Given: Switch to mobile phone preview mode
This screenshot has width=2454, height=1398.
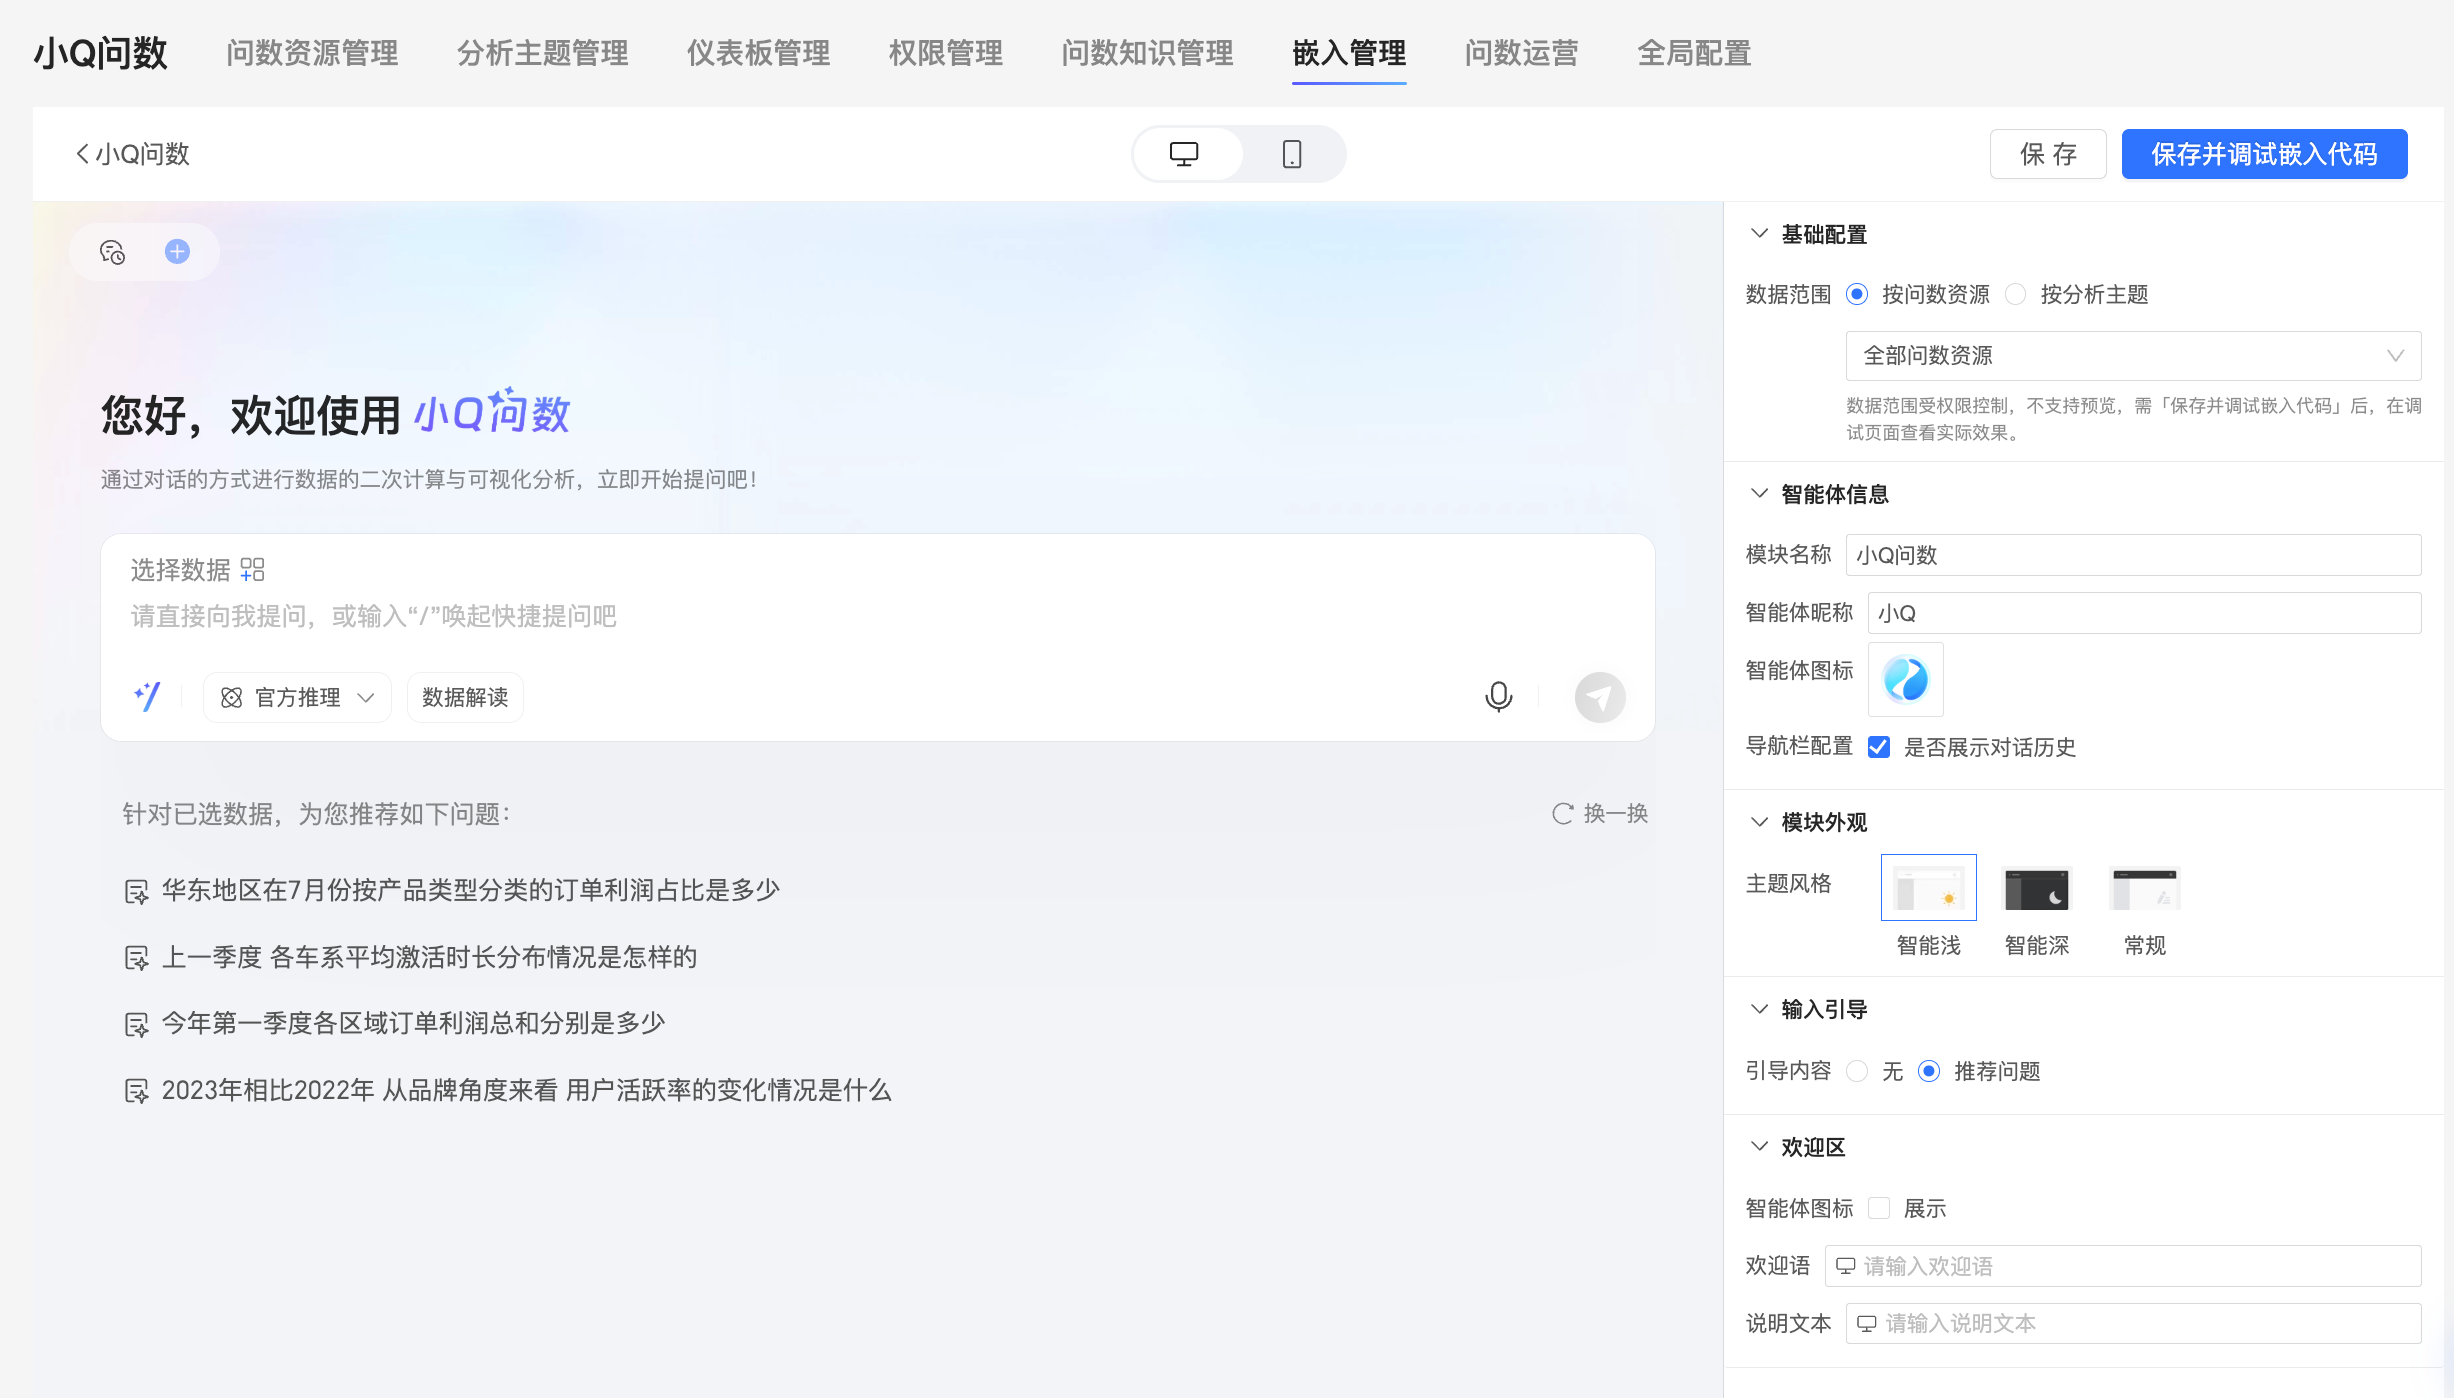Looking at the screenshot, I should (x=1291, y=154).
